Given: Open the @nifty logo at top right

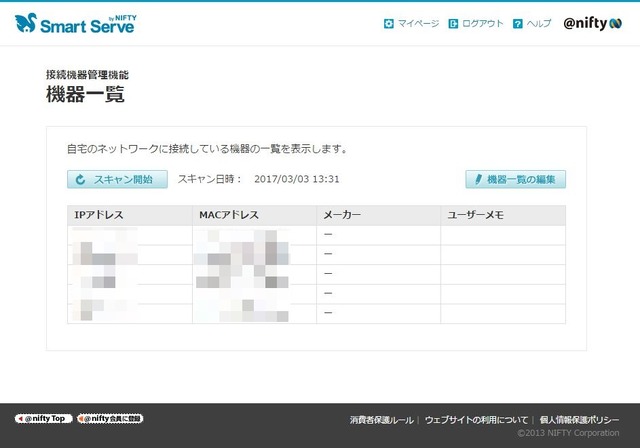Looking at the screenshot, I should click(x=592, y=23).
